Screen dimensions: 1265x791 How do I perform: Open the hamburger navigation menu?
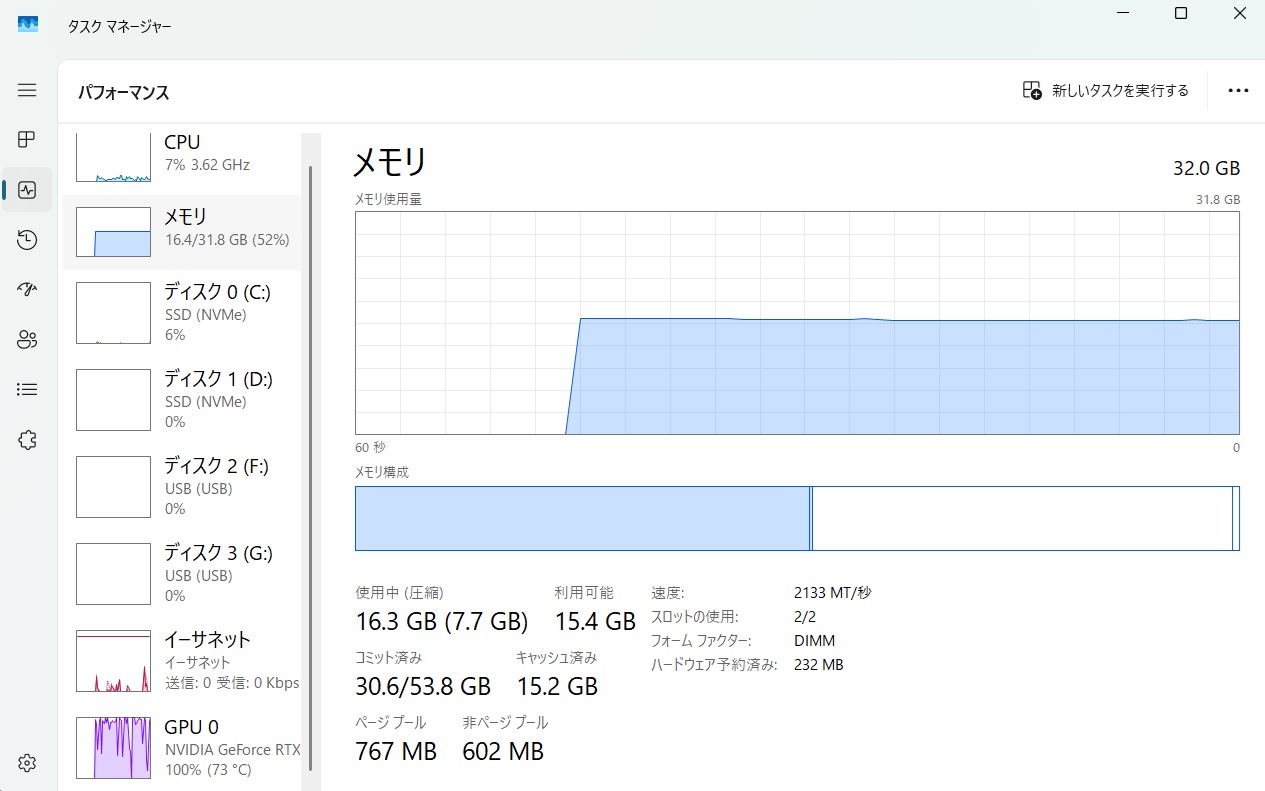tap(27, 90)
